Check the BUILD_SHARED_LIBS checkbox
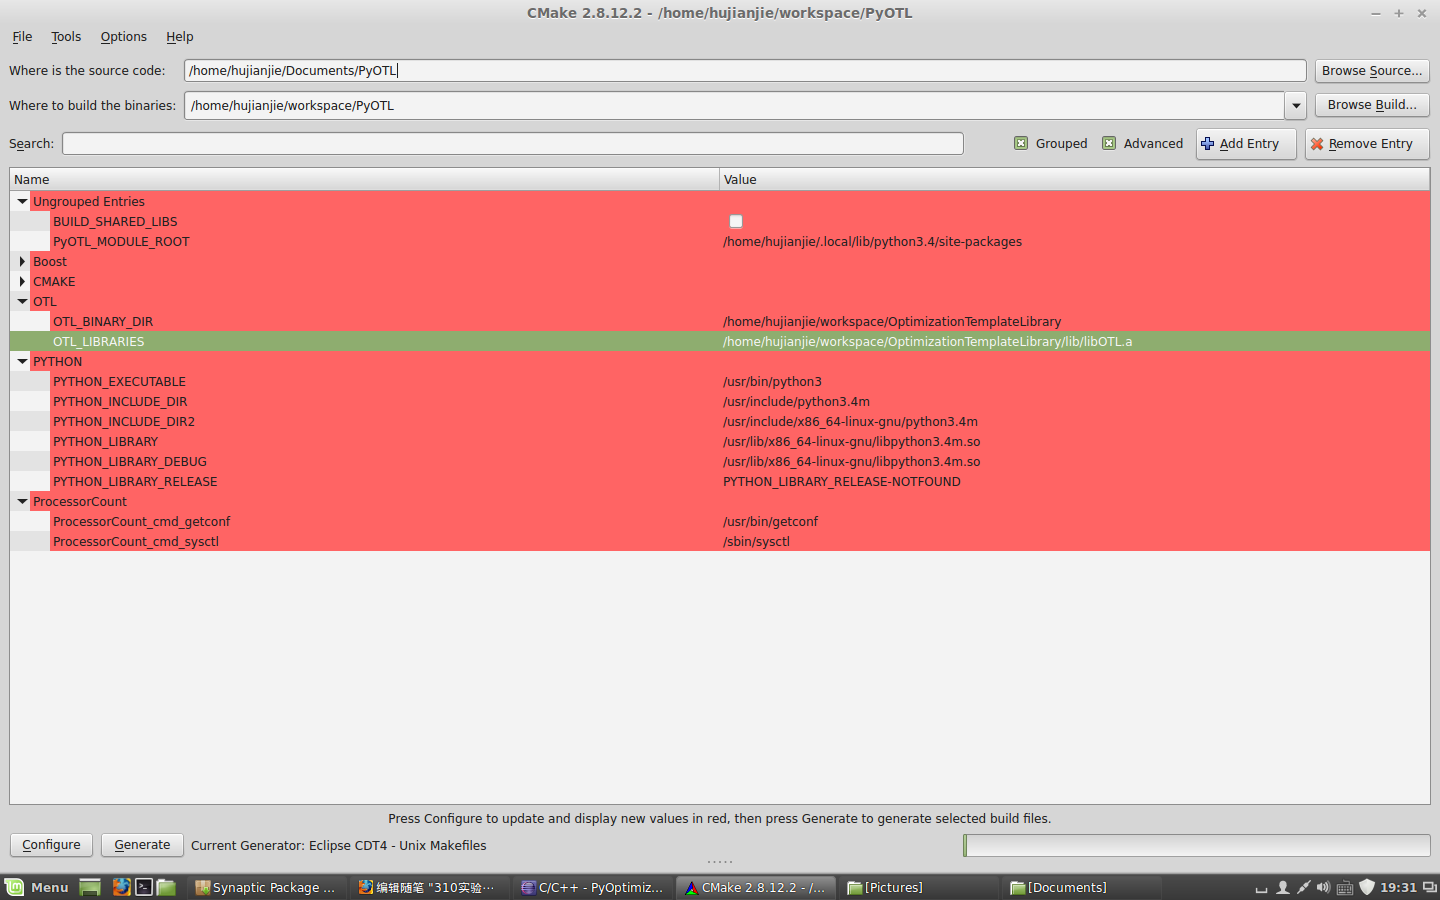Screen dimensions: 1440x900 736,221
